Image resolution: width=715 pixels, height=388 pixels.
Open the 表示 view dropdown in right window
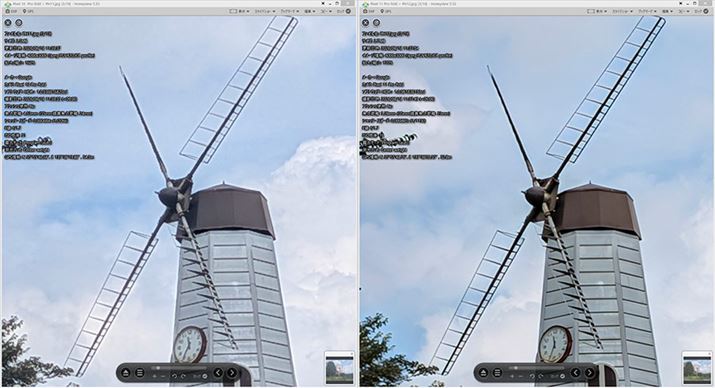pos(597,11)
